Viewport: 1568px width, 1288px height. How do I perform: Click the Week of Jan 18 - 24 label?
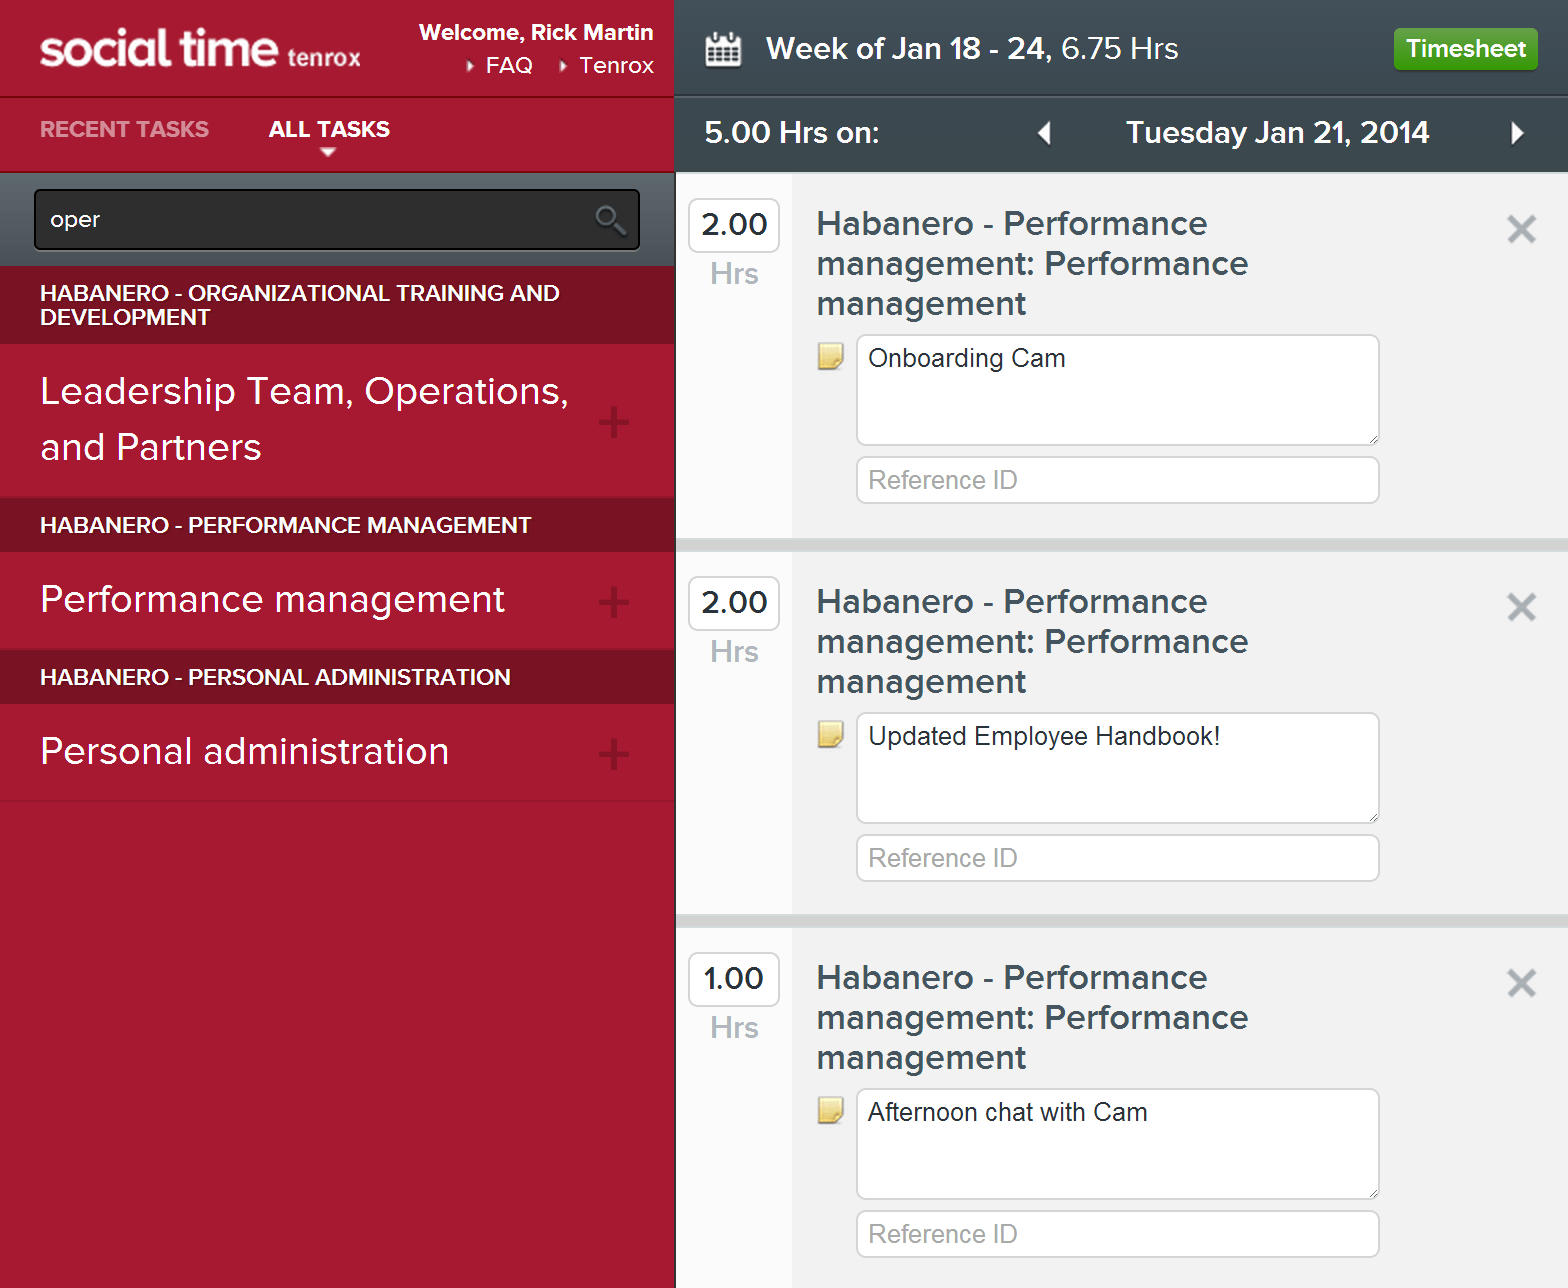pyautogui.click(x=908, y=49)
